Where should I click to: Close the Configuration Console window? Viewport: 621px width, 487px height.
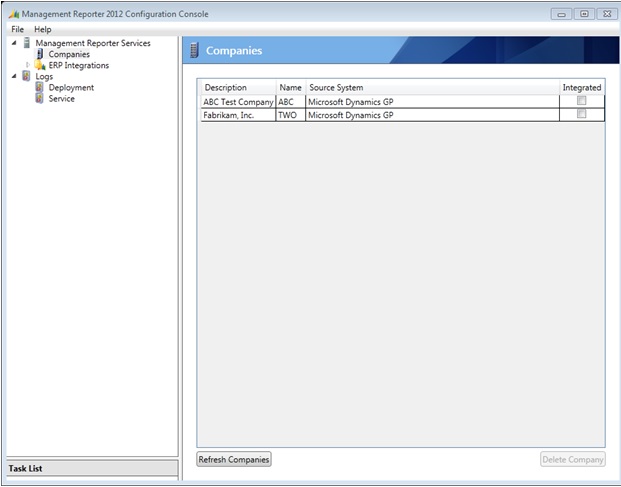607,14
